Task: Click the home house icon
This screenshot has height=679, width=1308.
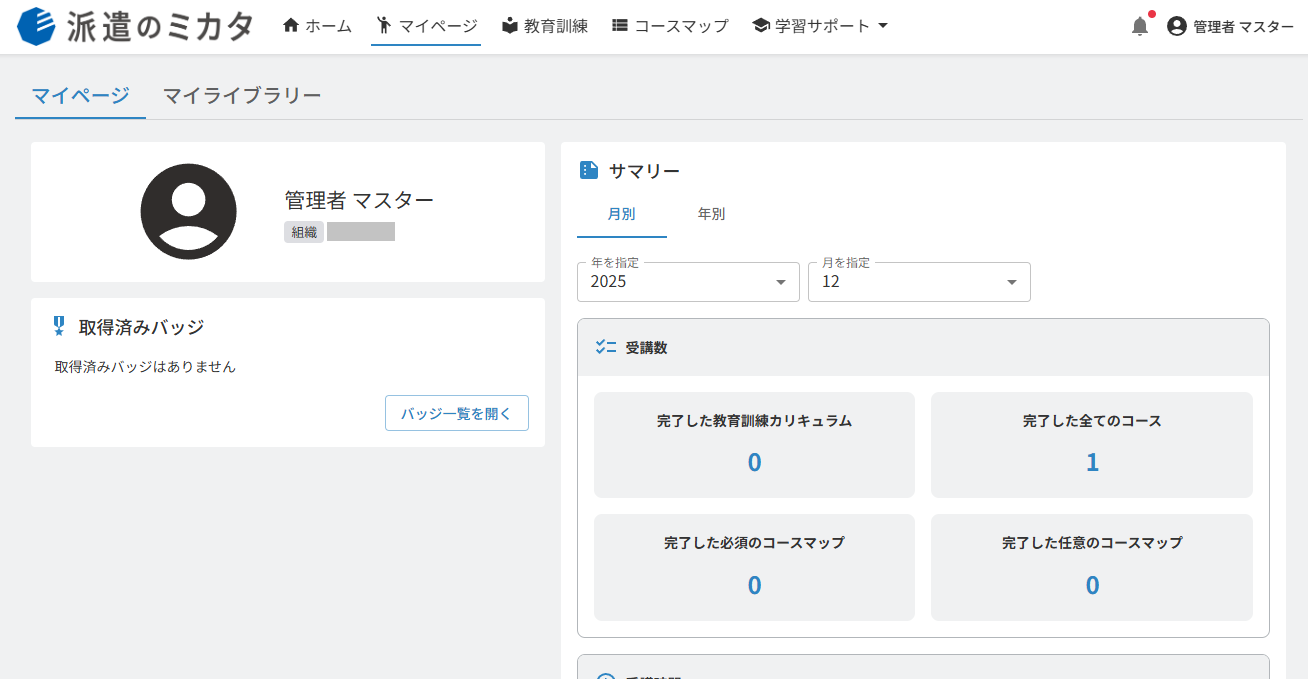Action: pyautogui.click(x=291, y=26)
